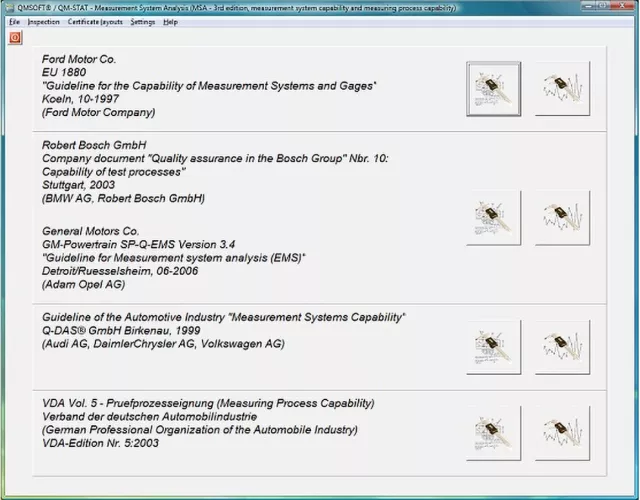Screen dimensions: 640x500
Task: Click "Quality assurance in the Bosch Group" line
Action: point(215,159)
